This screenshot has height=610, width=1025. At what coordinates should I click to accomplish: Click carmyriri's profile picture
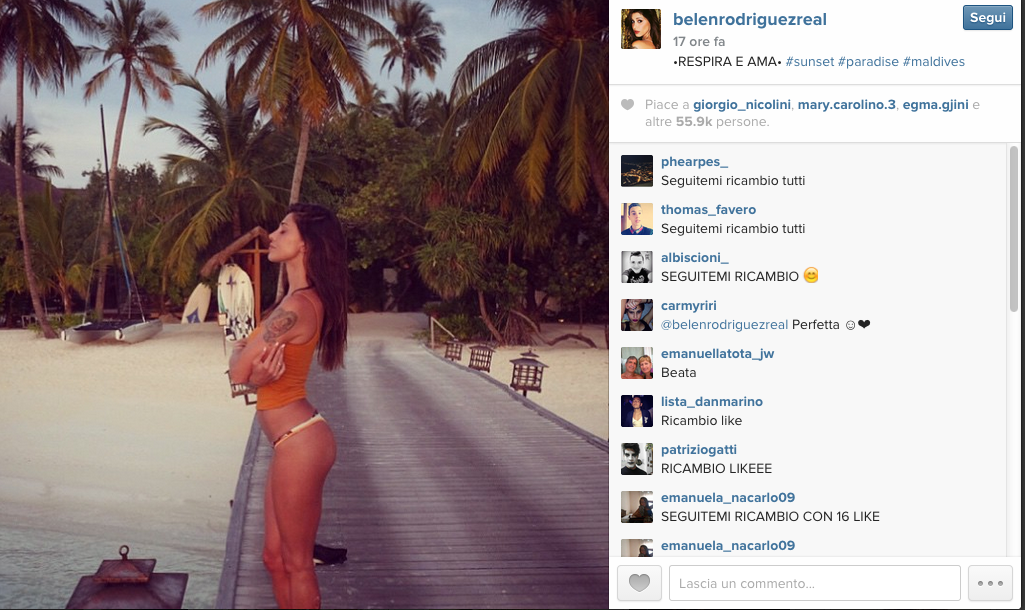coord(637,315)
